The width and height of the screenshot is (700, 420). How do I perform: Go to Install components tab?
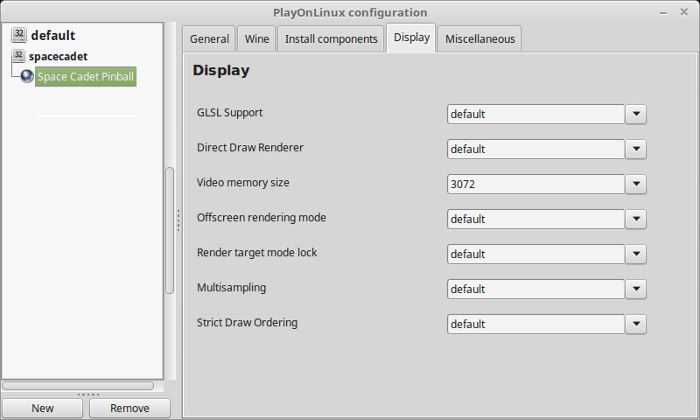tap(331, 39)
